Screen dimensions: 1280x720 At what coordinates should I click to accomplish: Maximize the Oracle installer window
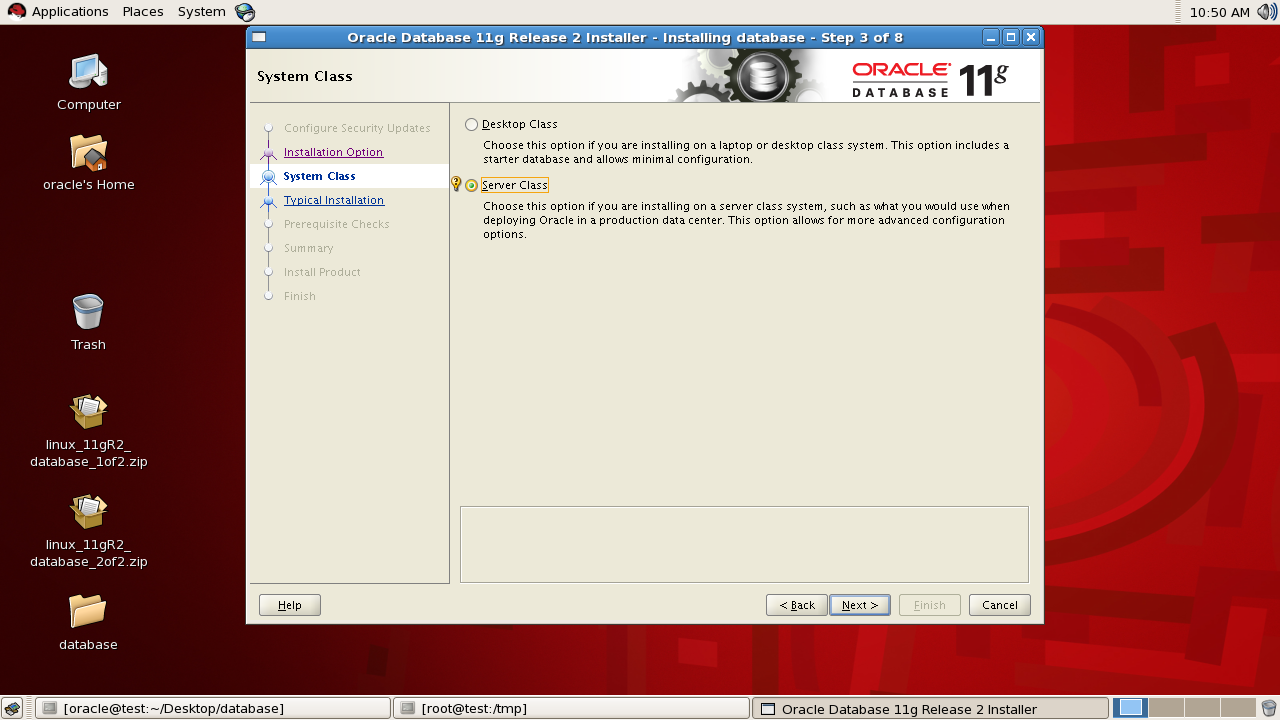[1011, 37]
